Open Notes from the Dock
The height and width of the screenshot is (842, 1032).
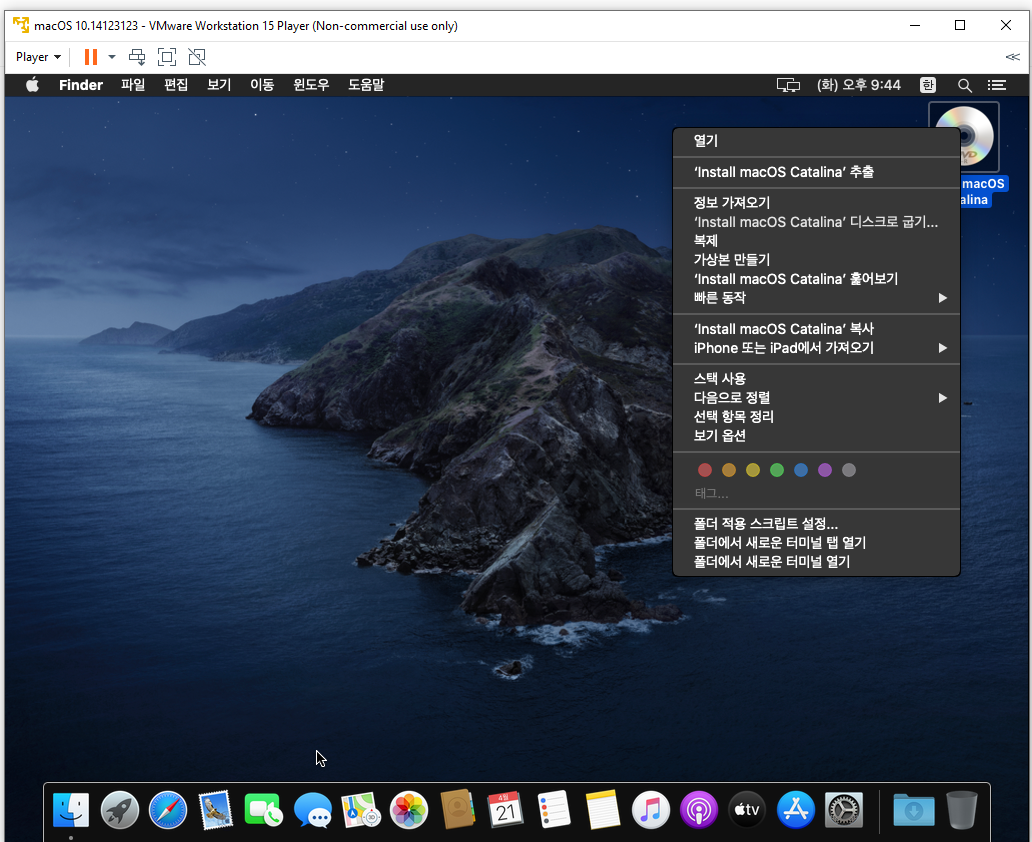[602, 810]
